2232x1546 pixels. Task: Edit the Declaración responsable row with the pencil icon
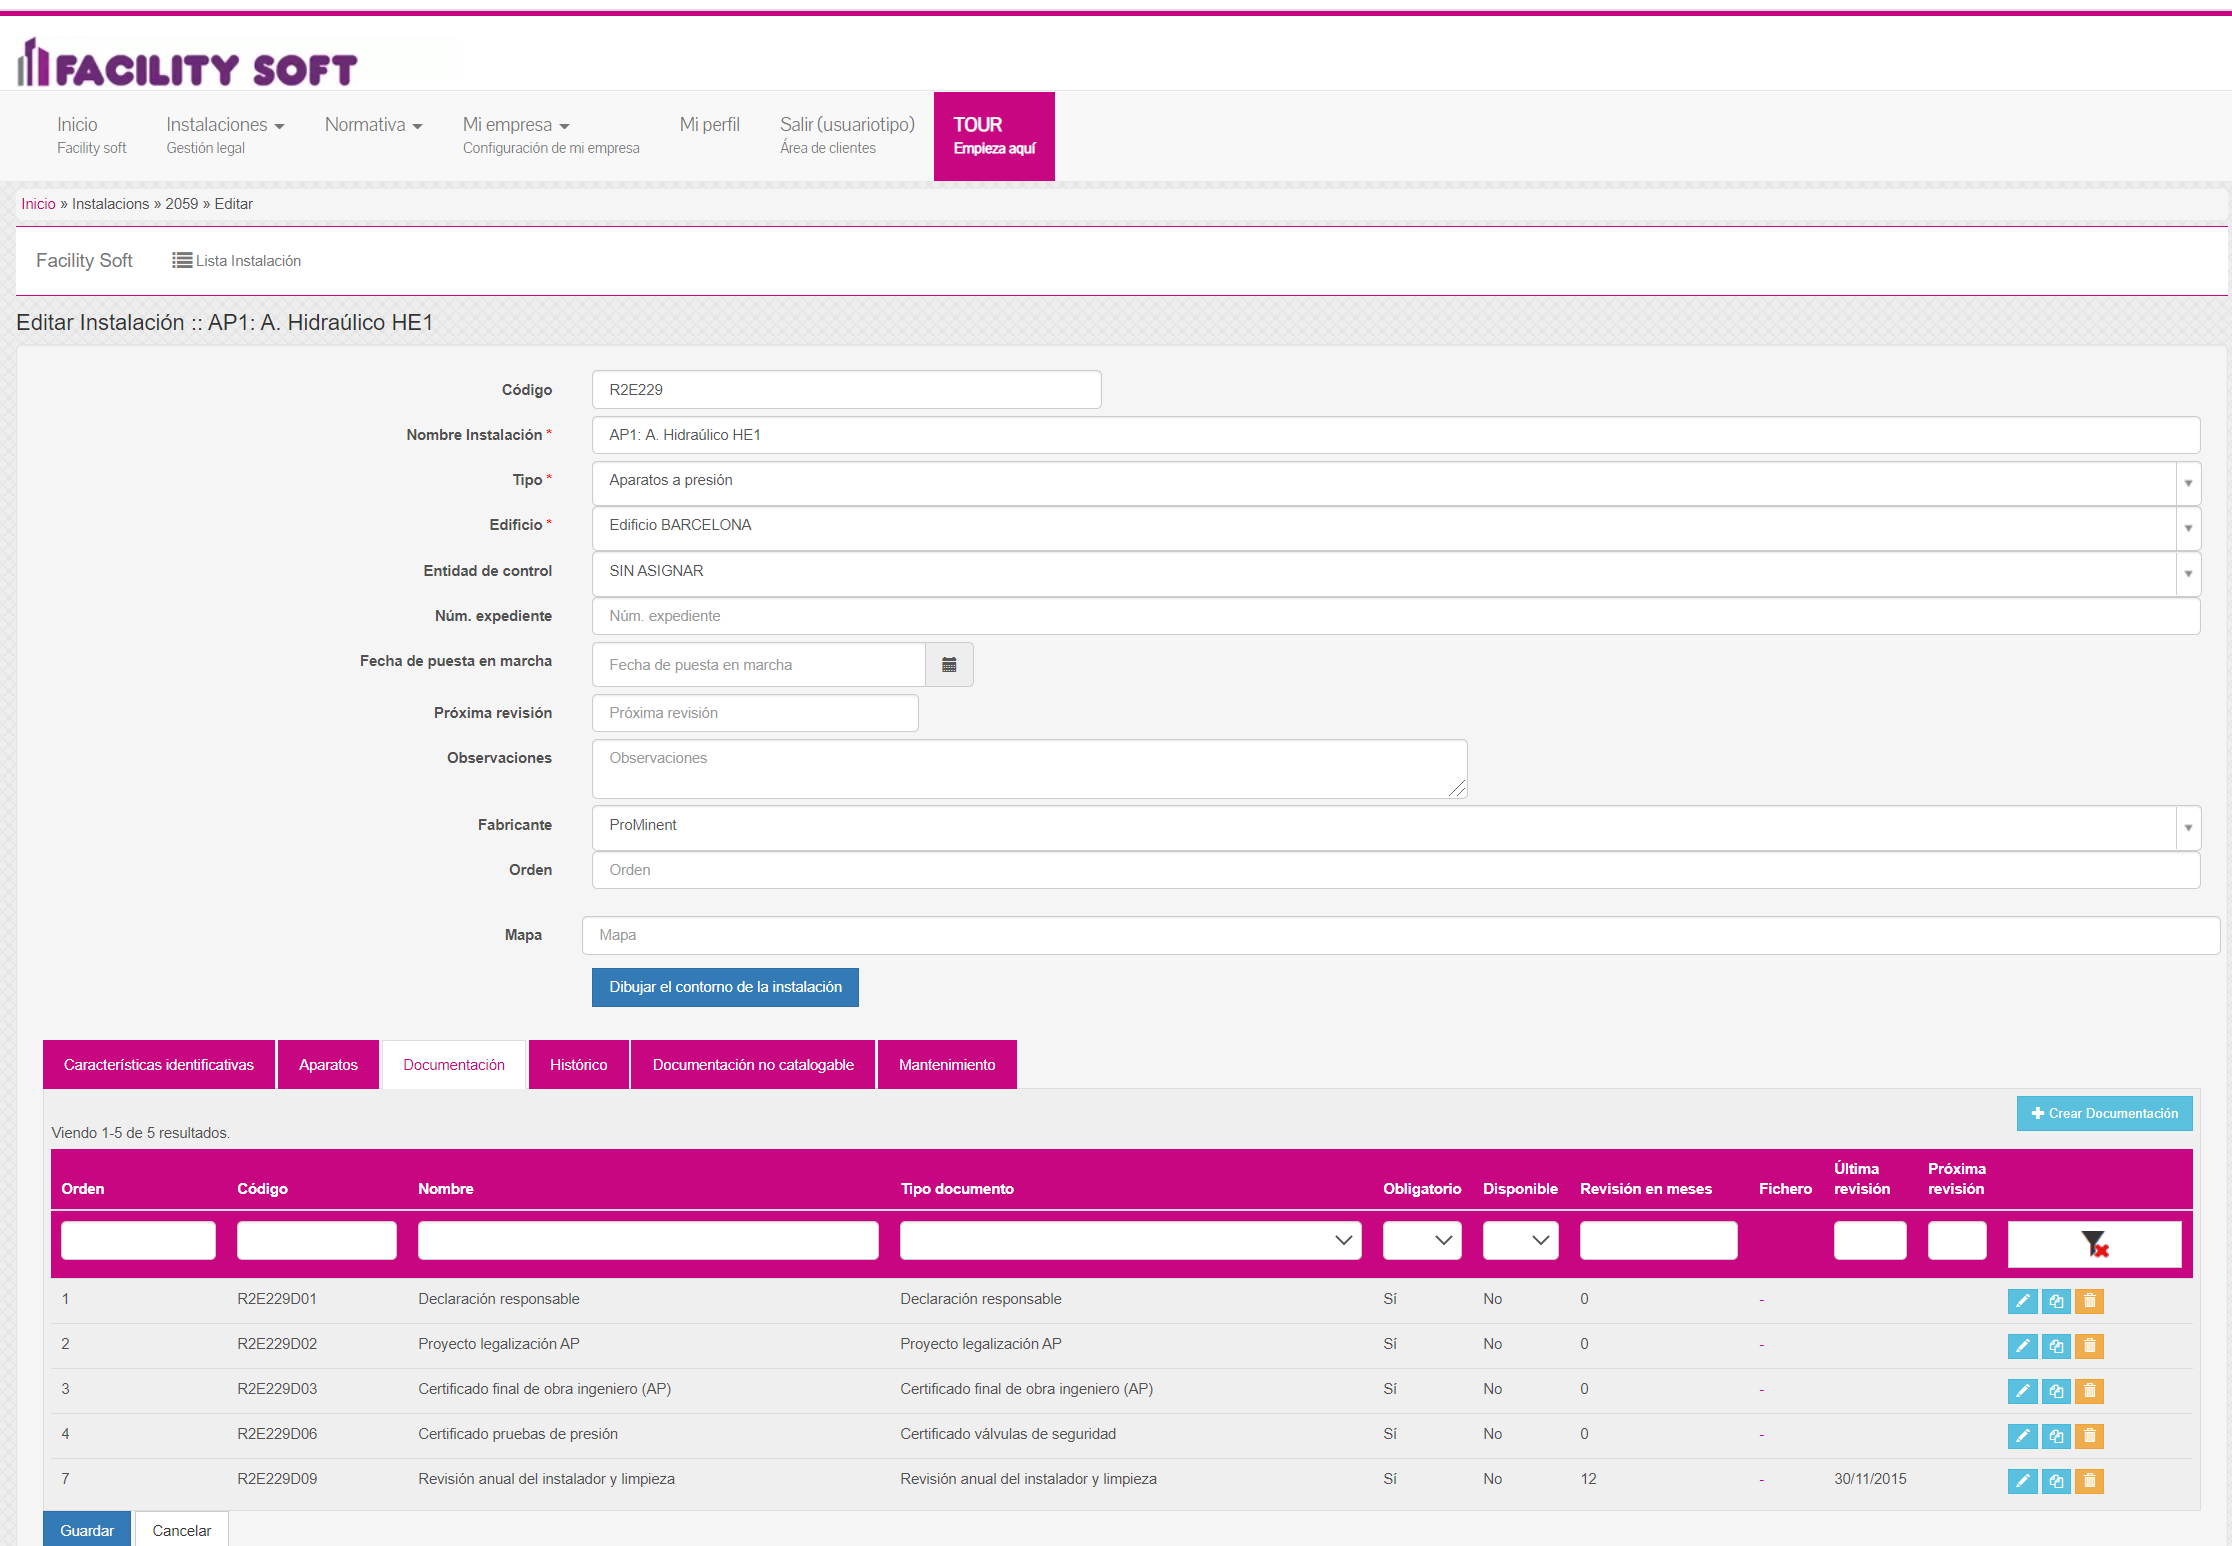click(x=2022, y=1301)
